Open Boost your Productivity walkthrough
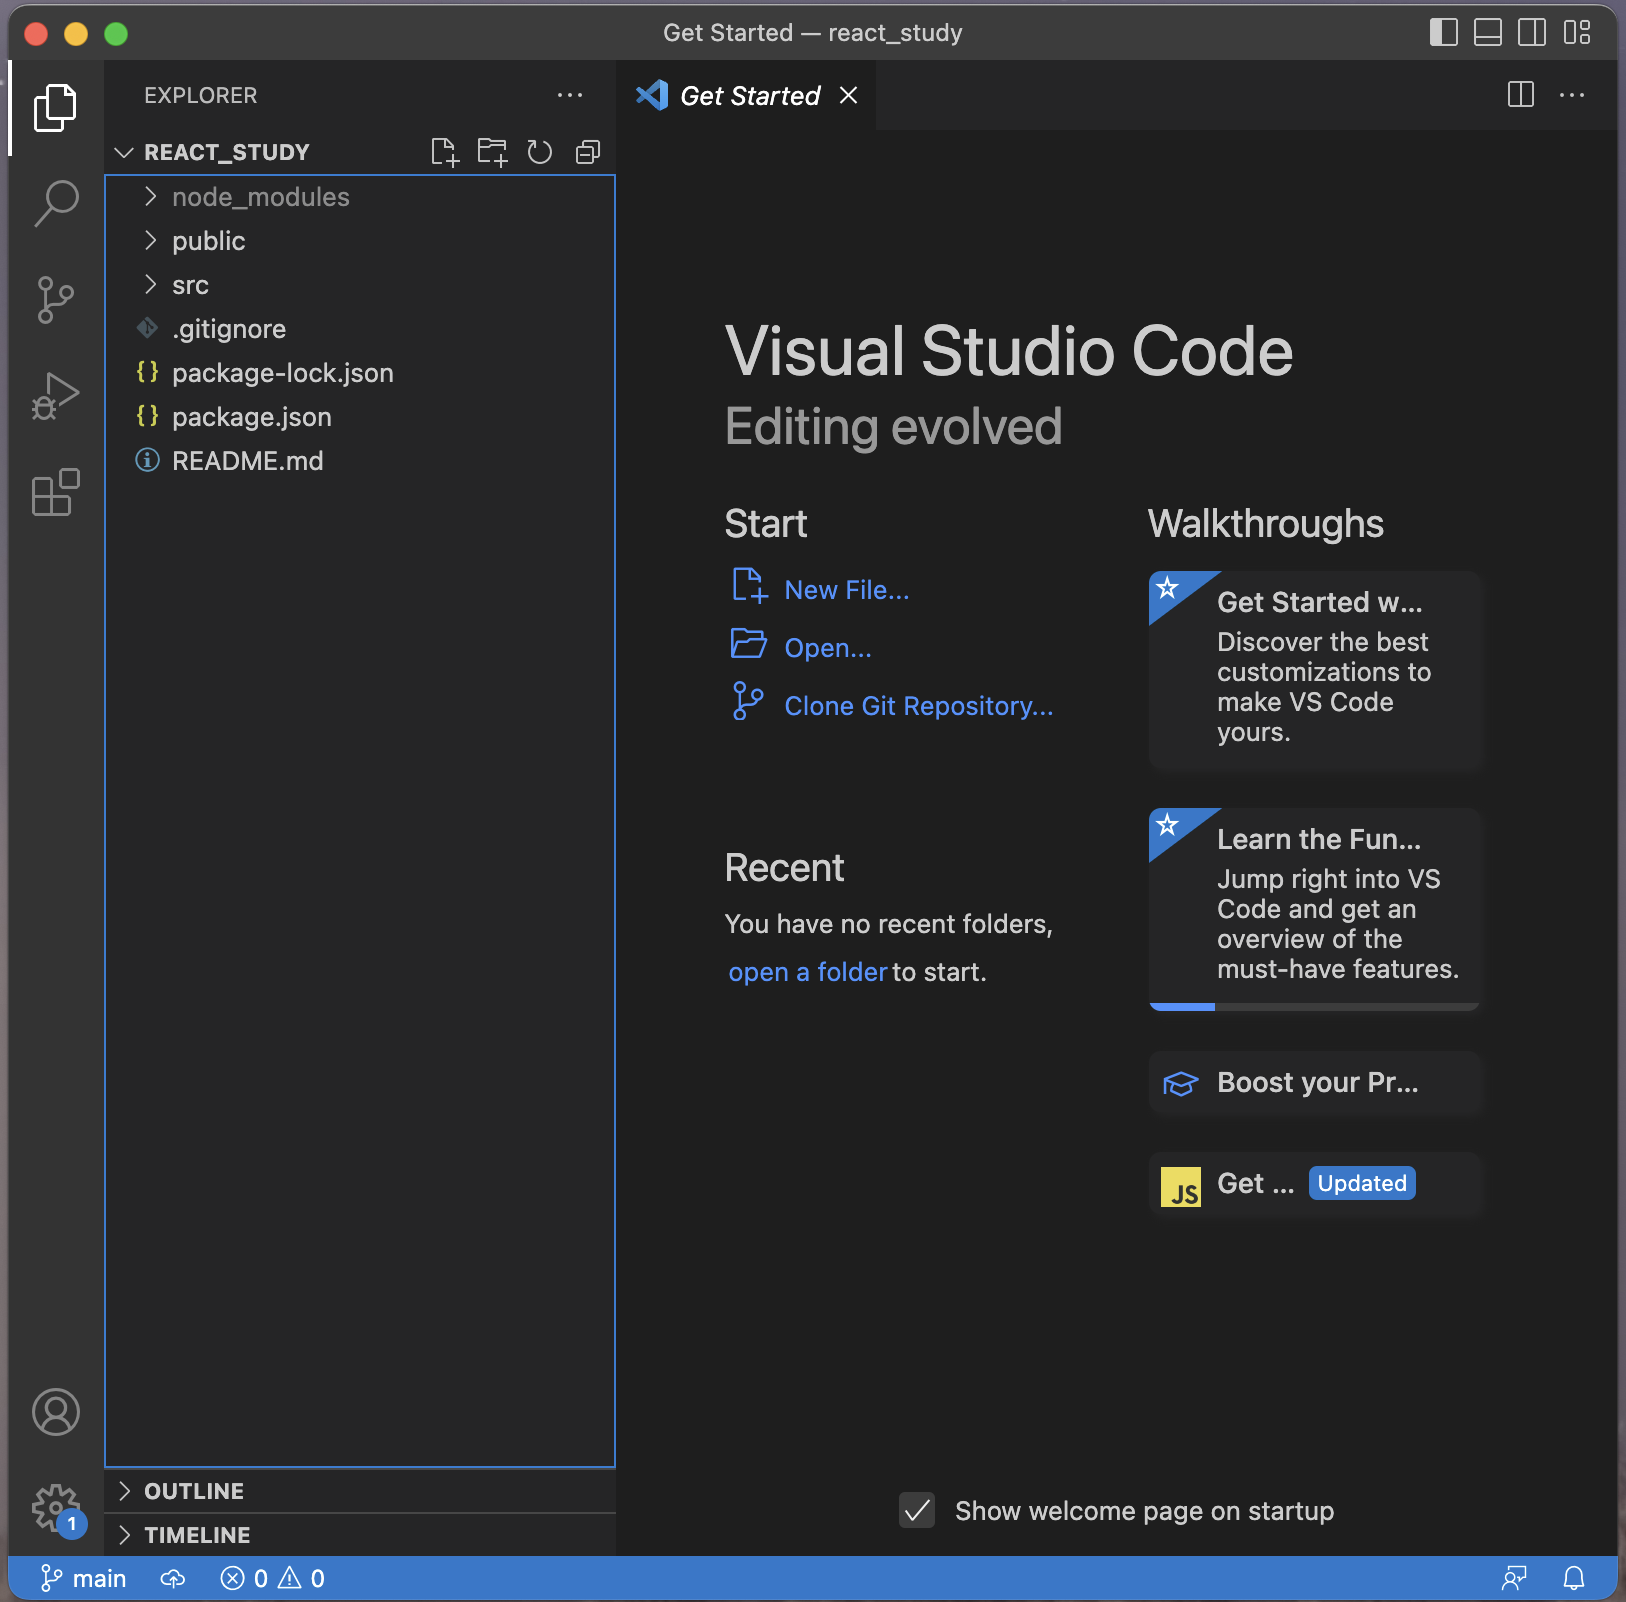The image size is (1626, 1602). point(1315,1083)
